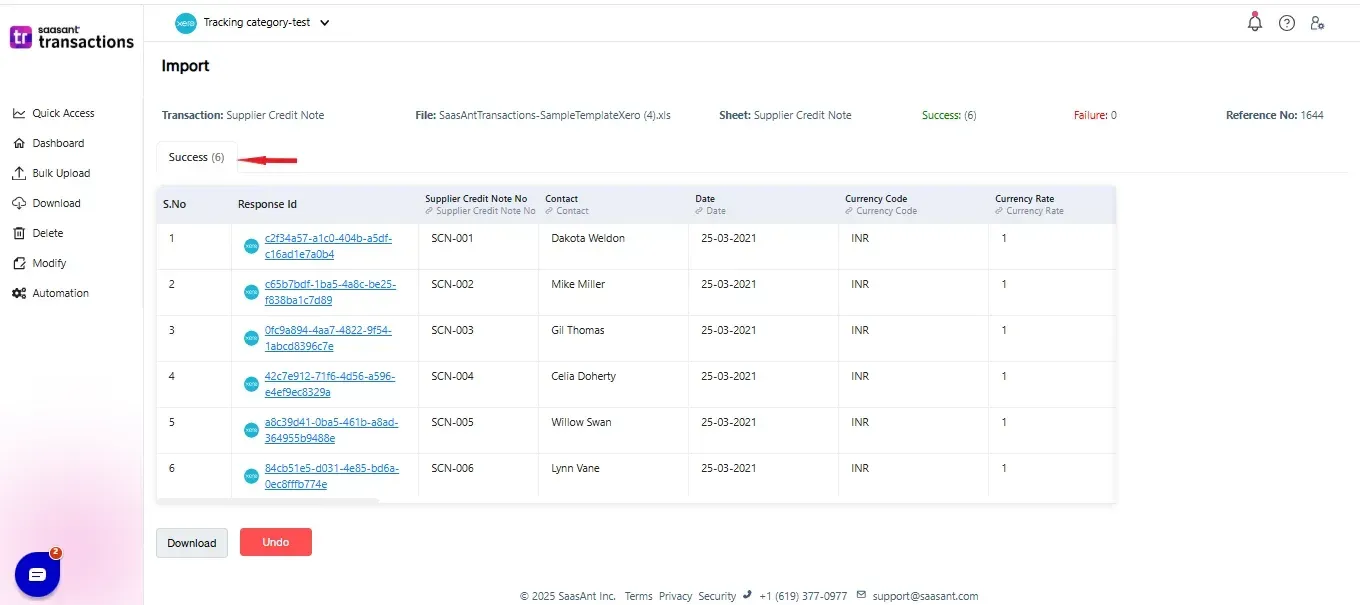Click the SaasAnt Transactions logo
1360x605 pixels.
click(71, 37)
